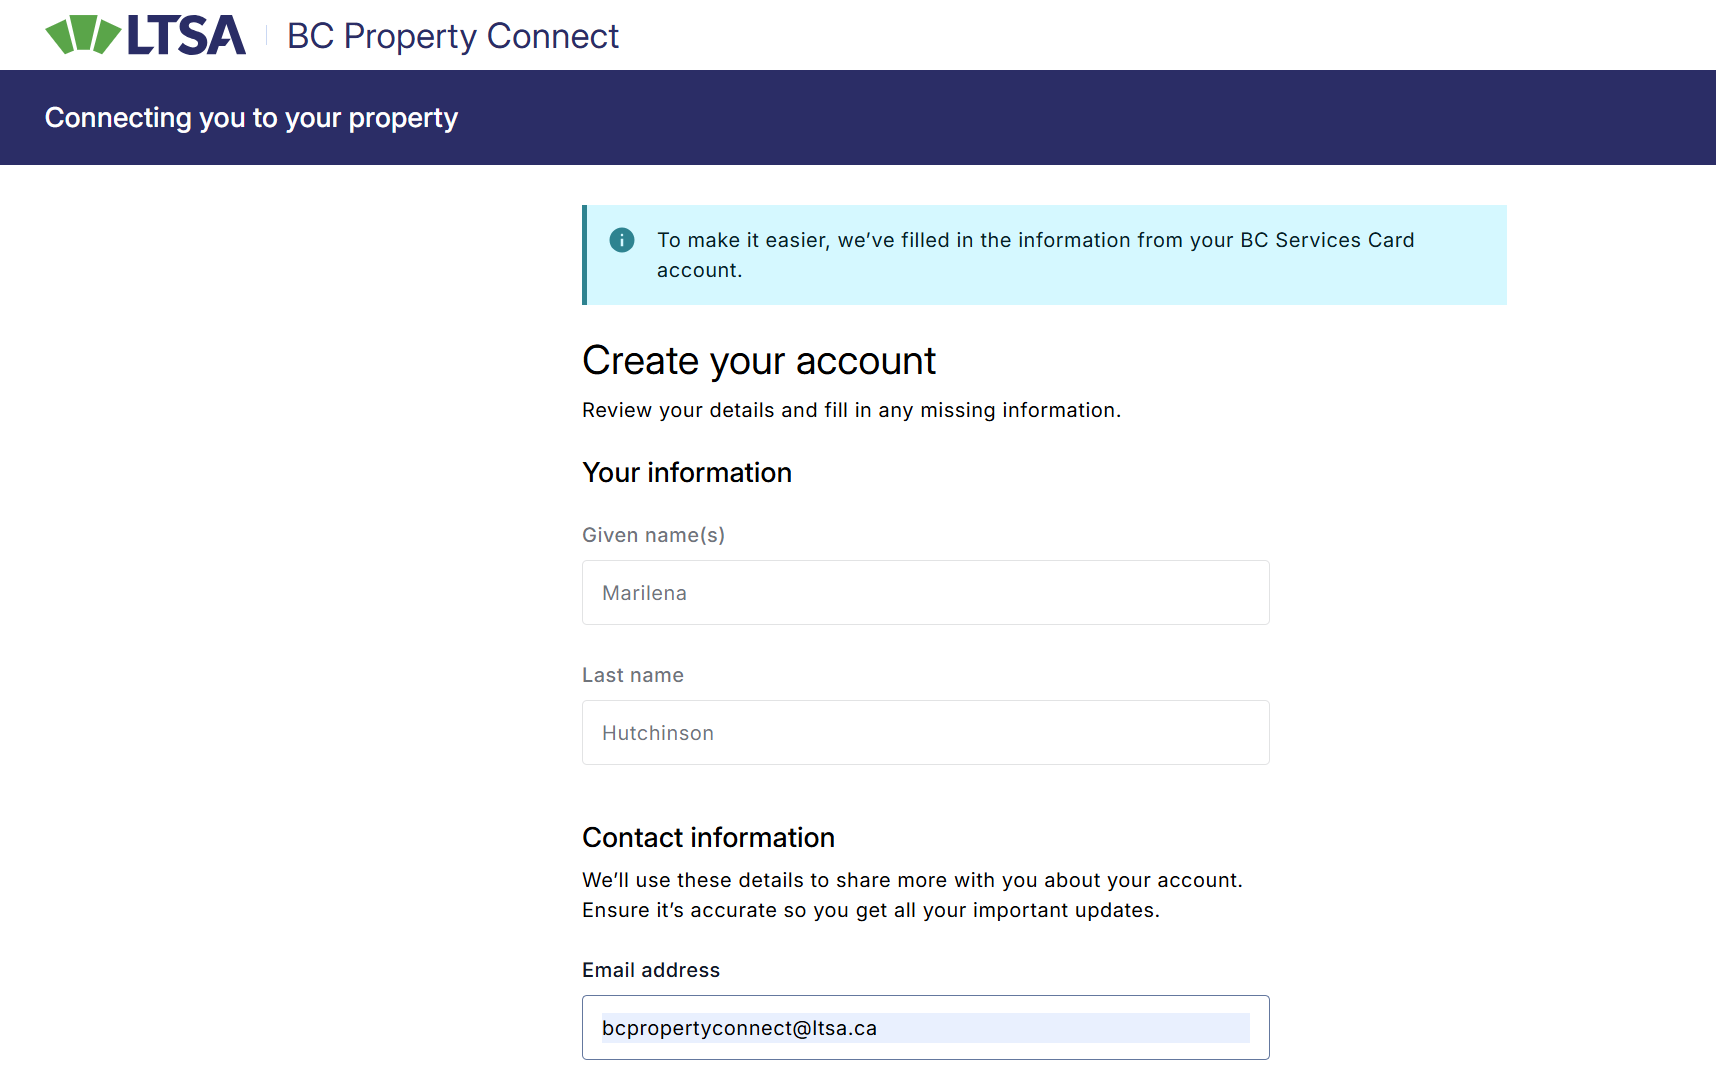
Task: Click the Connecting you to your property banner
Action: (251, 118)
